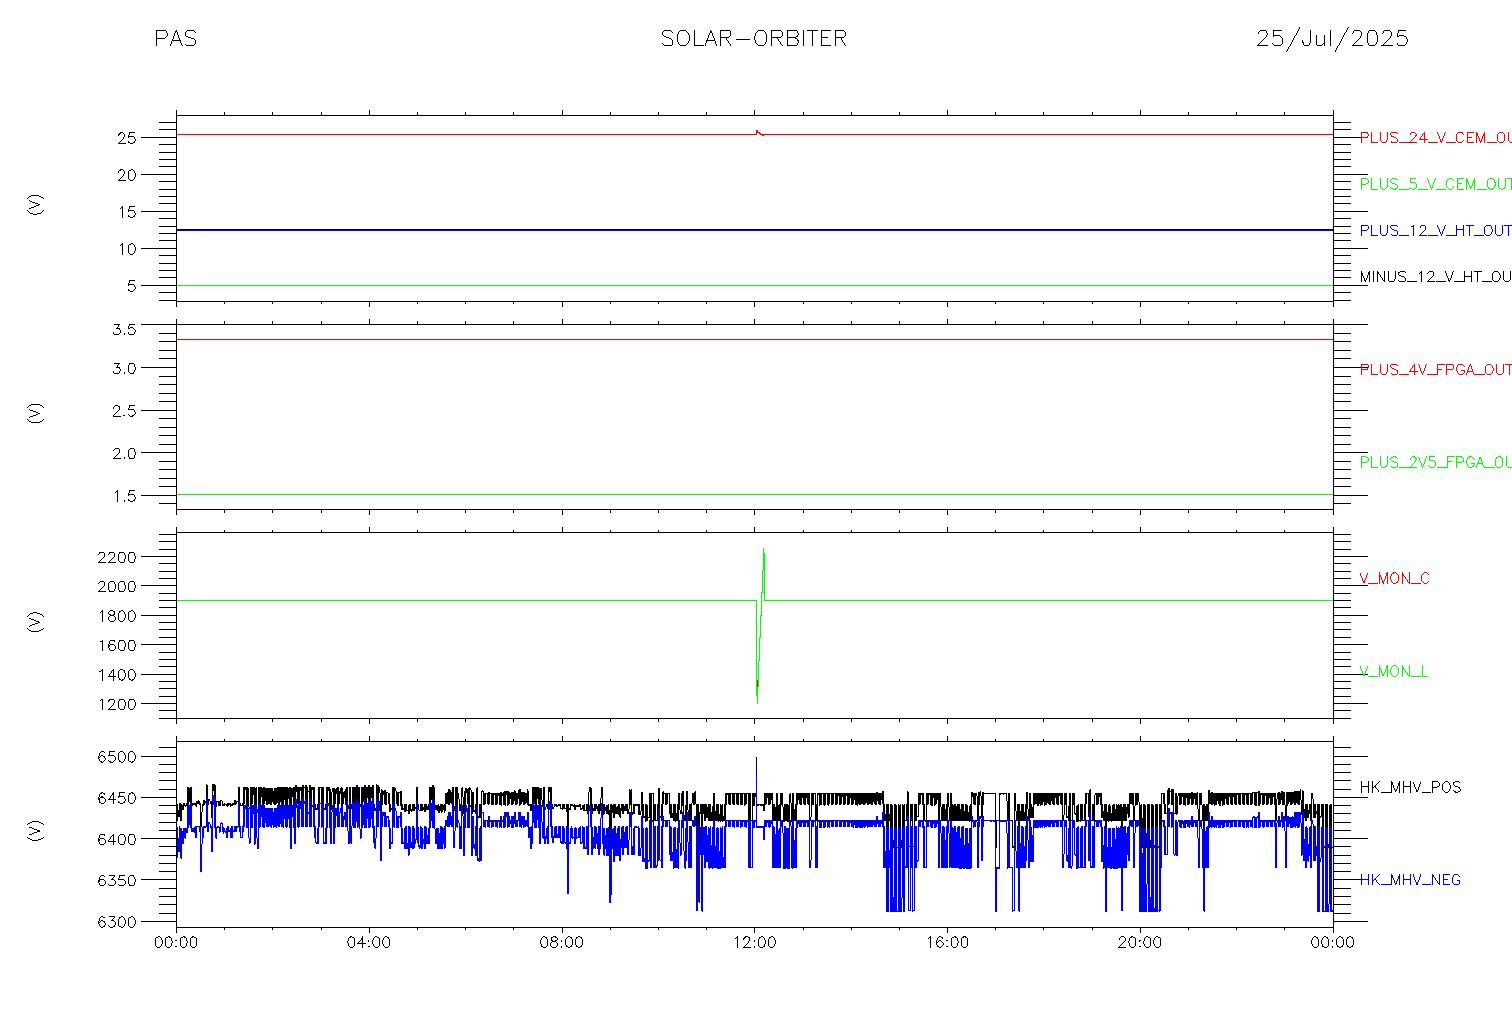
Task: Click the HK_MHV_POS legend label
Action: [x=1410, y=787]
